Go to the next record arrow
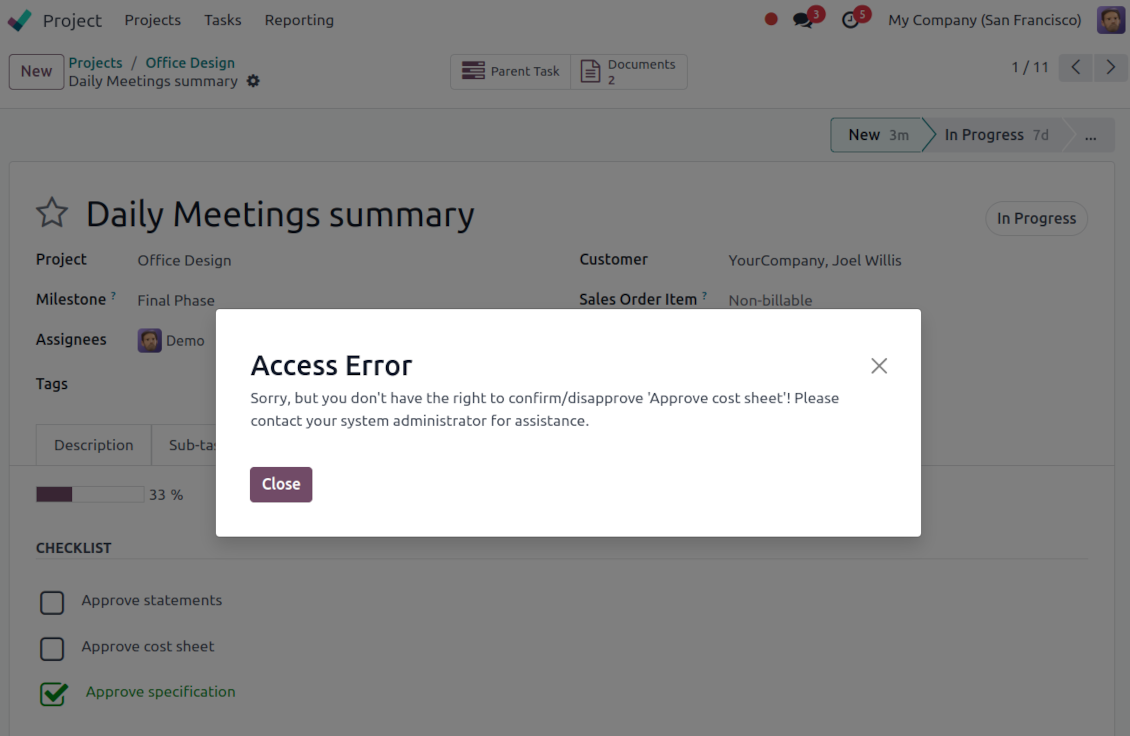The image size is (1130, 736). pos(1110,67)
